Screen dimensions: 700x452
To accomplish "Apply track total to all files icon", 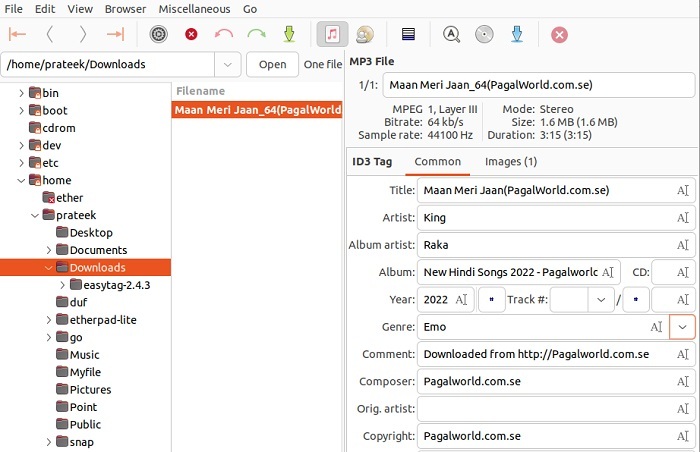I will pos(683,300).
